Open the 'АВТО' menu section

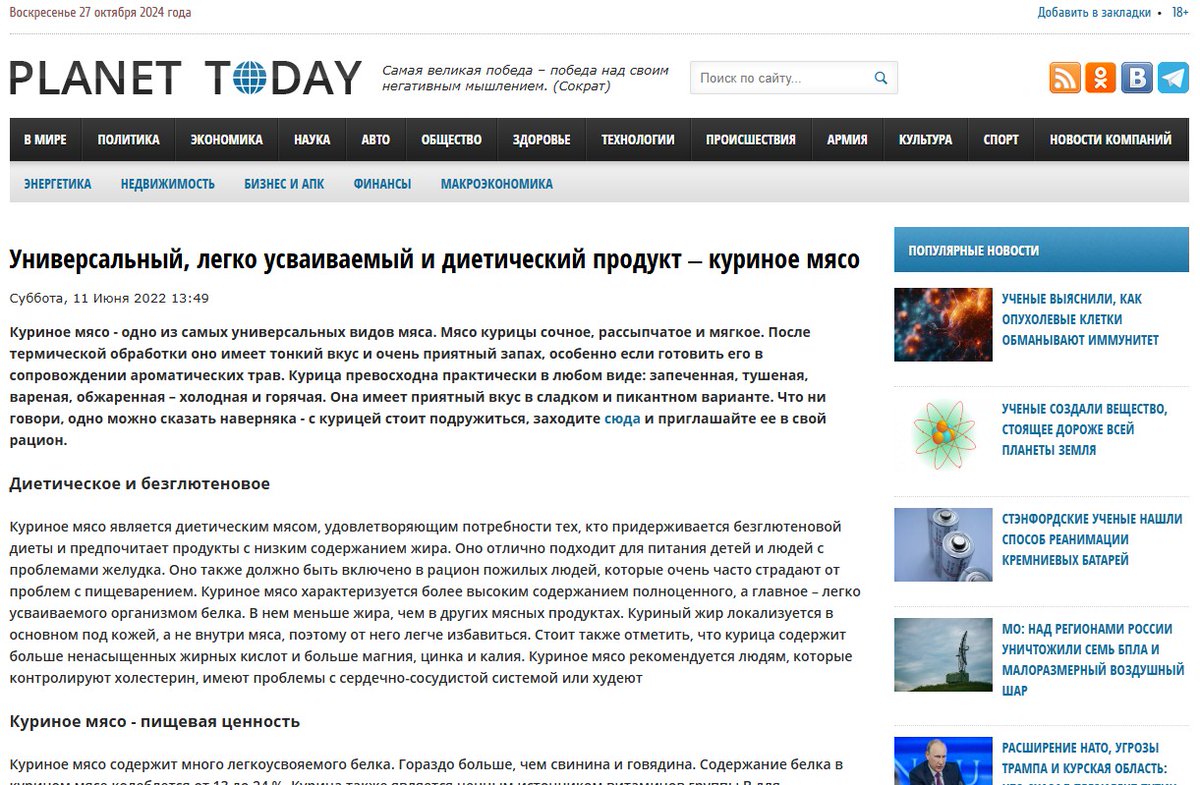pyautogui.click(x=376, y=140)
